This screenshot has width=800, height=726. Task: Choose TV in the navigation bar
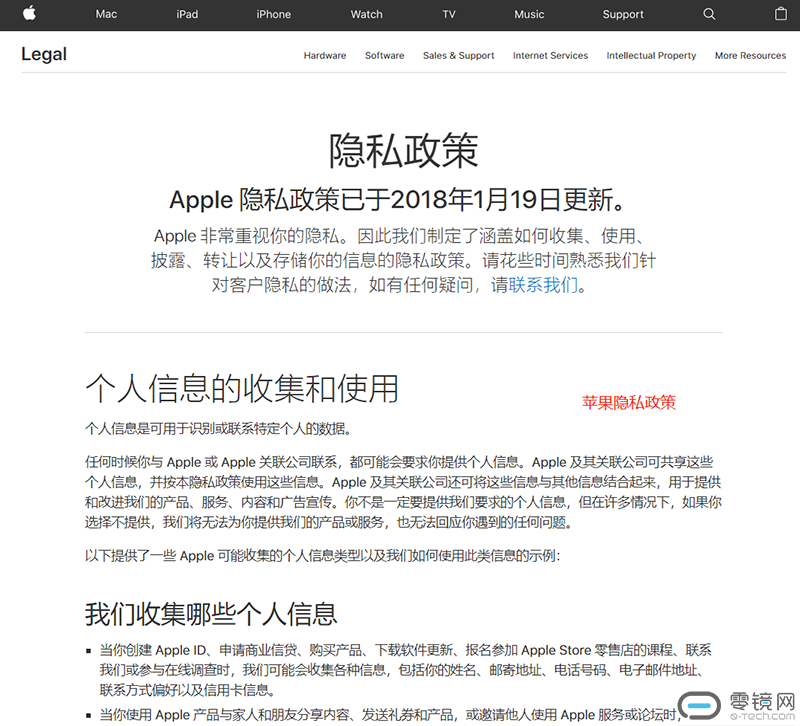(449, 14)
